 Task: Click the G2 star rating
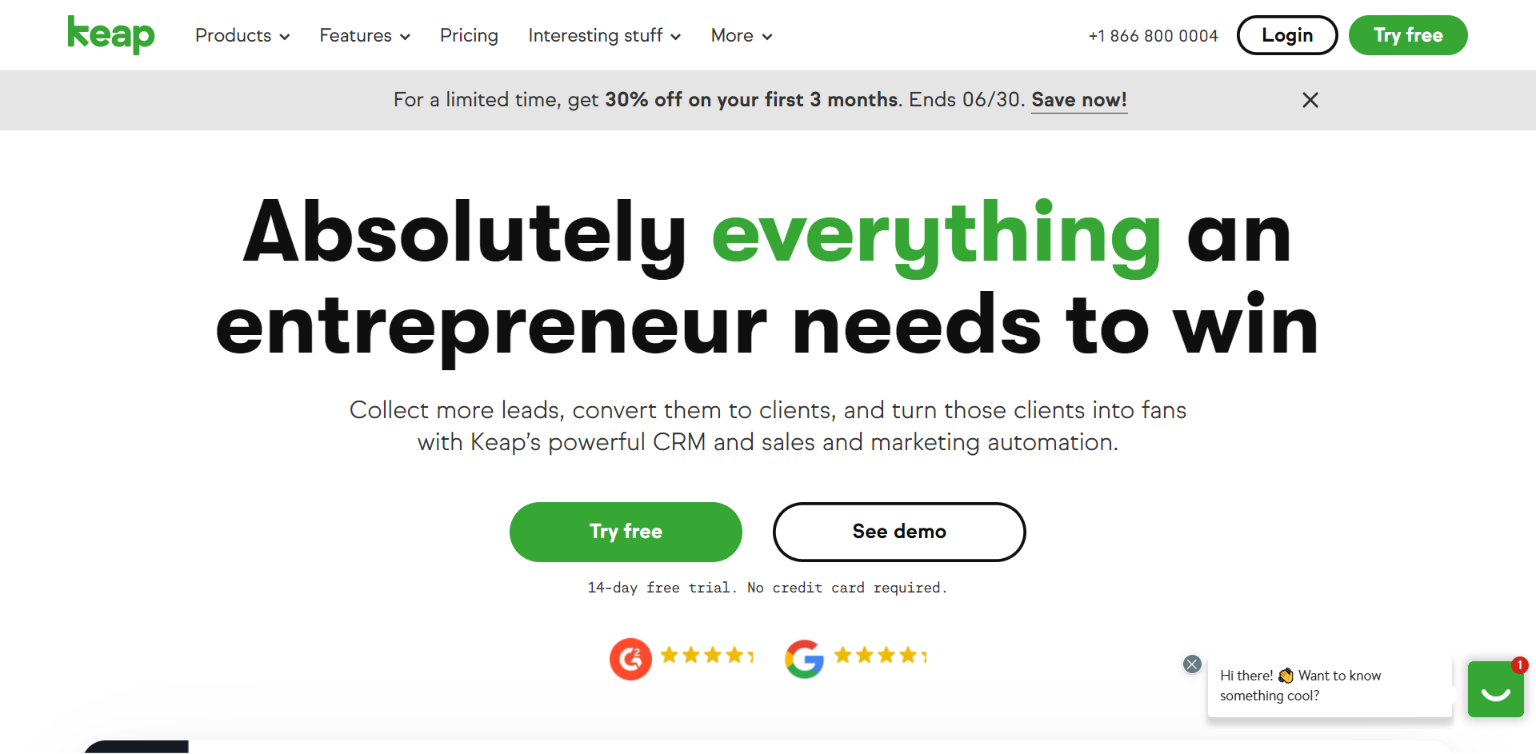coord(706,656)
